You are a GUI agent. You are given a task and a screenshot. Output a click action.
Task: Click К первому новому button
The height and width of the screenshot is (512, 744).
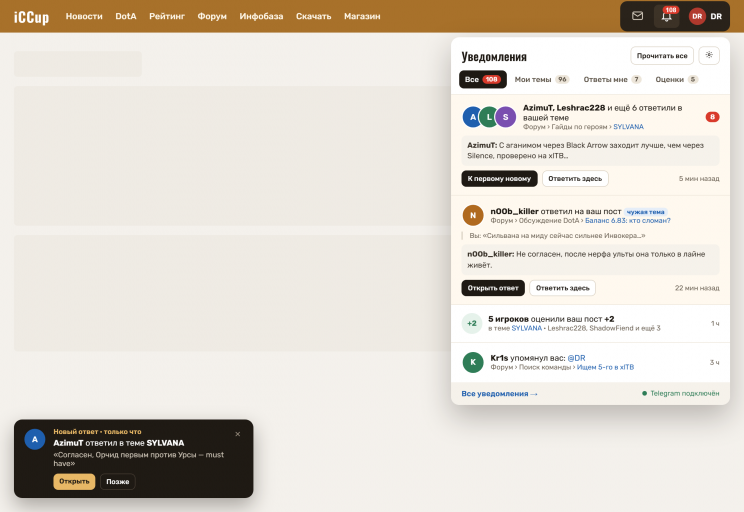(x=499, y=178)
